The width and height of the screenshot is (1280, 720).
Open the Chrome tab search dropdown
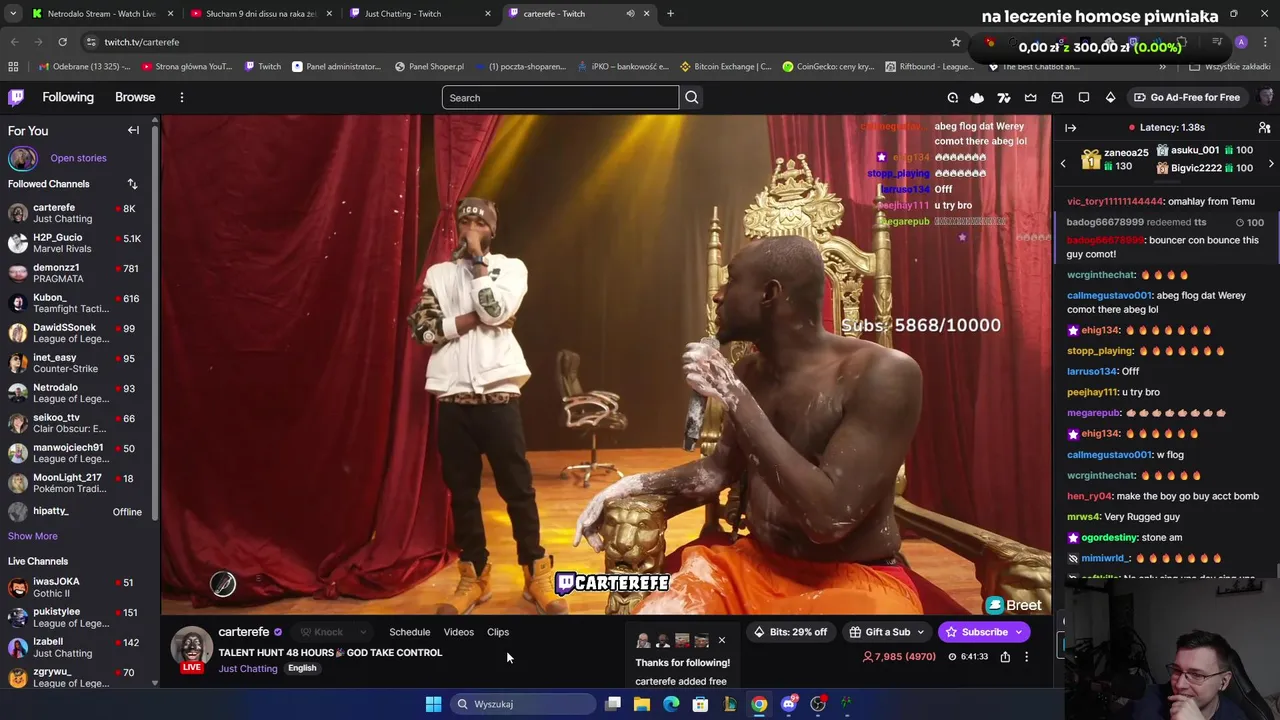point(13,14)
